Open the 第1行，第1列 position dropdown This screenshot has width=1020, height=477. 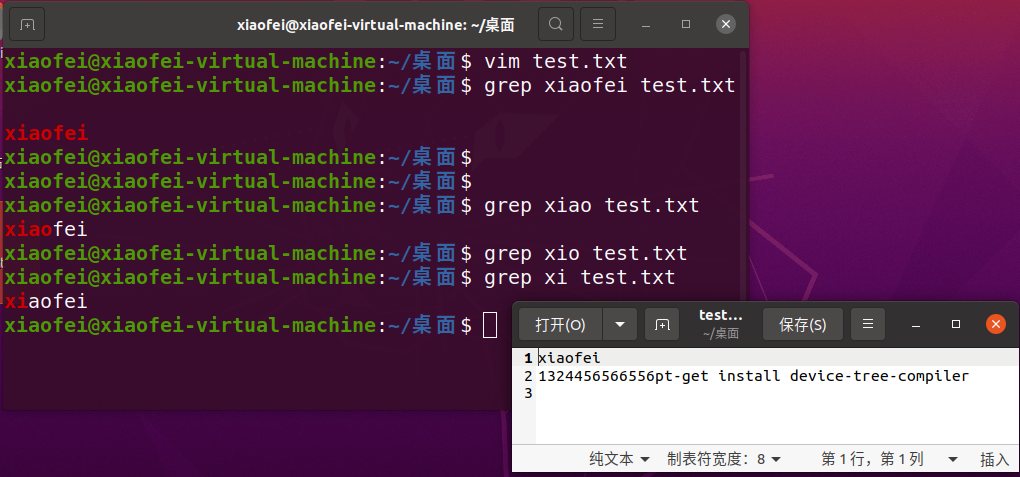point(889,459)
